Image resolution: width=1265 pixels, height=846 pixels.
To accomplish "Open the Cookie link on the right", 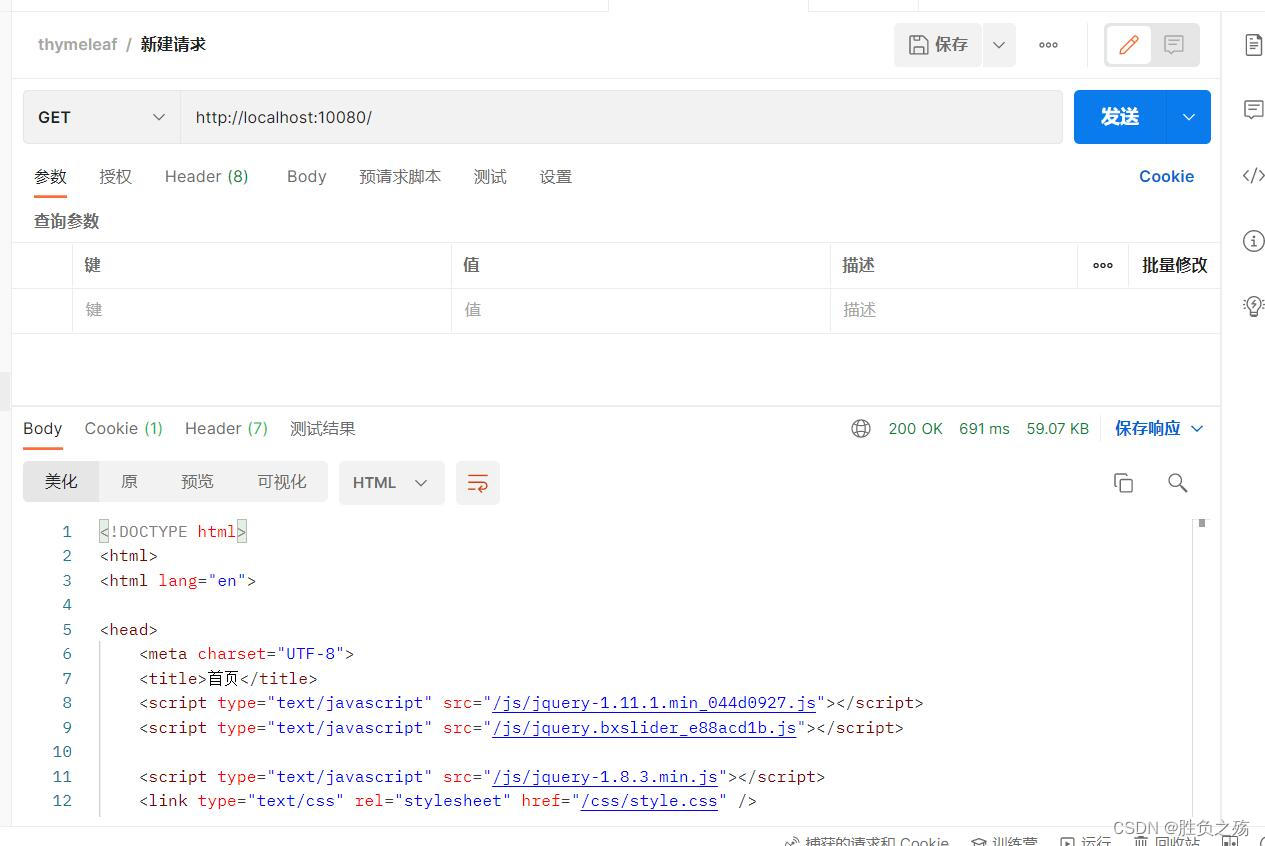I will coord(1166,176).
